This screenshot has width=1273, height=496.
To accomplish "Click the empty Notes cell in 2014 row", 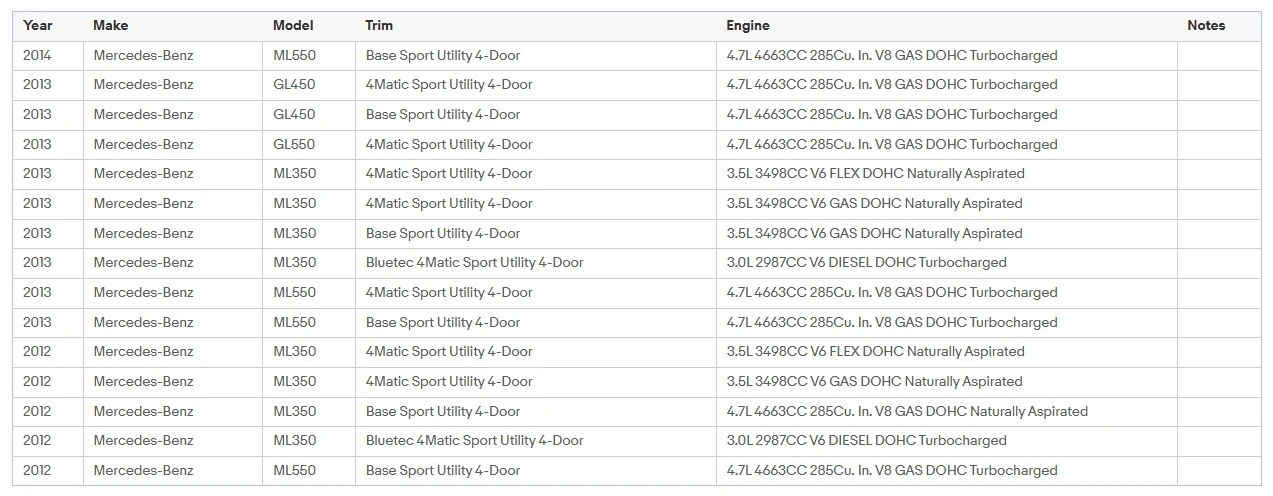I will click(x=1219, y=56).
